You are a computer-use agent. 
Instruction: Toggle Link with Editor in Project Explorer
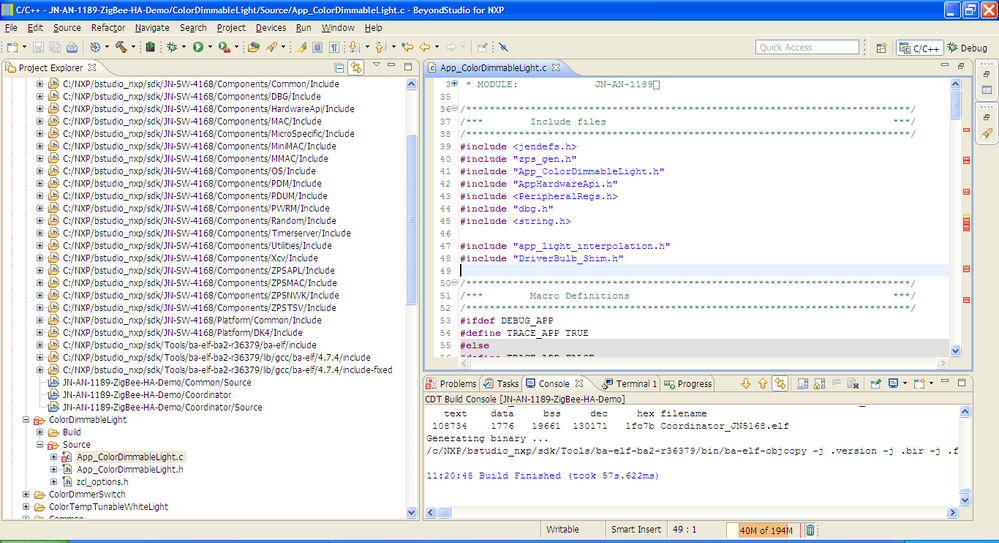click(x=356, y=68)
